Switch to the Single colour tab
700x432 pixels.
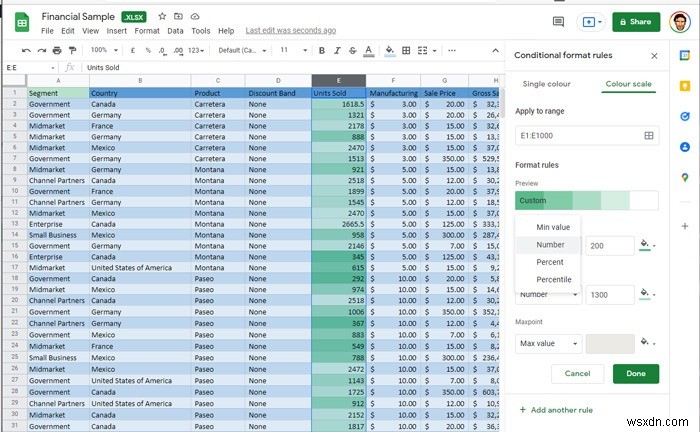[x=546, y=84]
